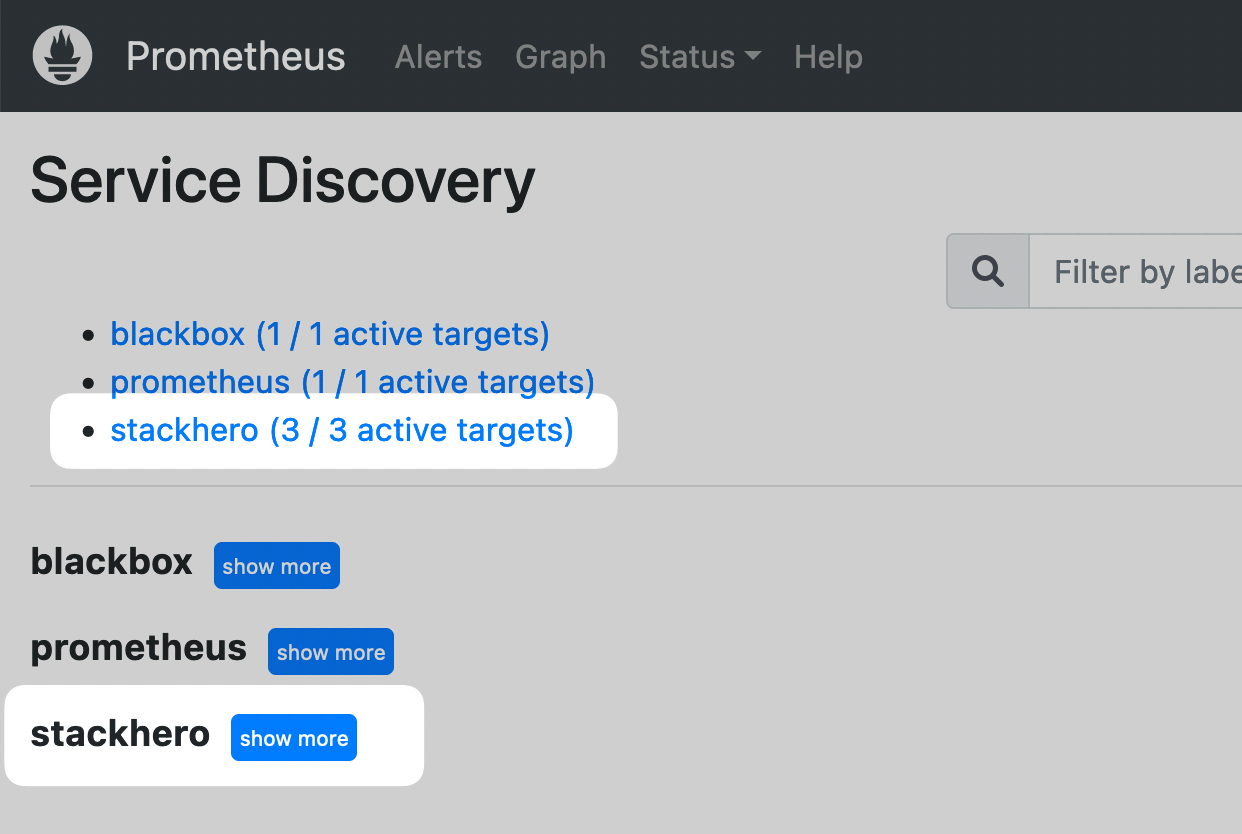Switch to the Graph view

coord(560,57)
